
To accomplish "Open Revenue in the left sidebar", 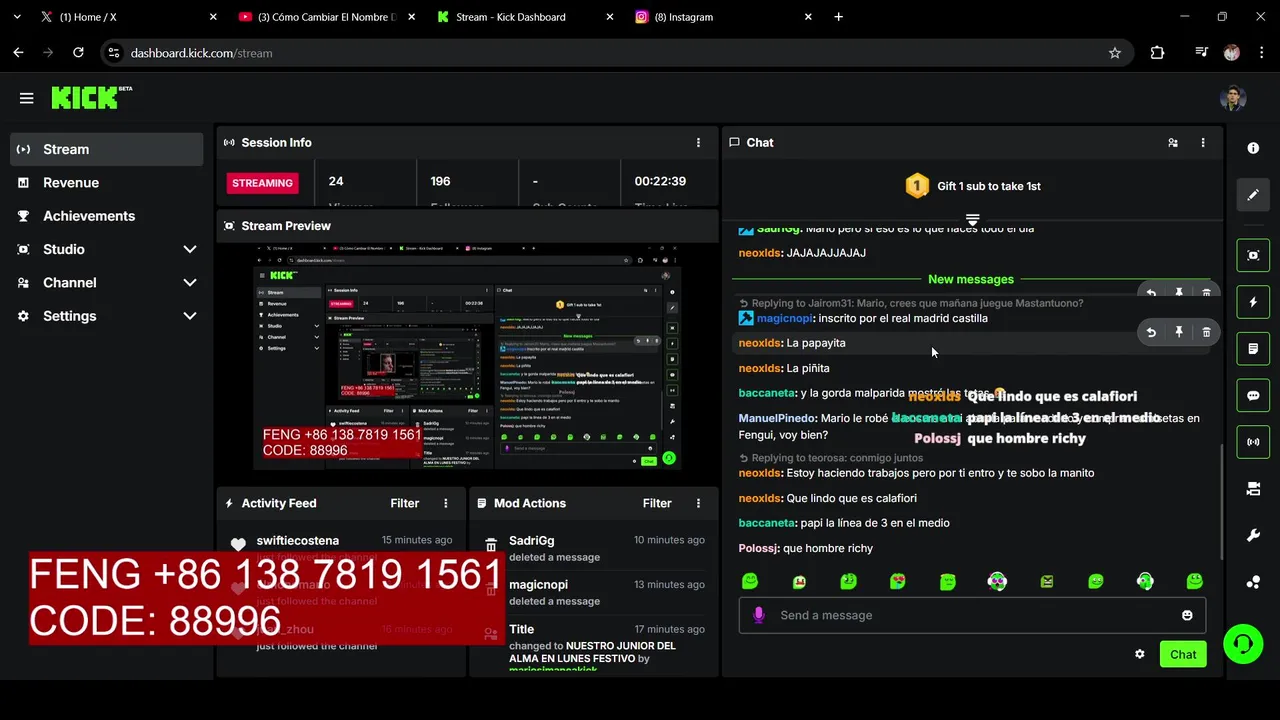I will coord(106,183).
